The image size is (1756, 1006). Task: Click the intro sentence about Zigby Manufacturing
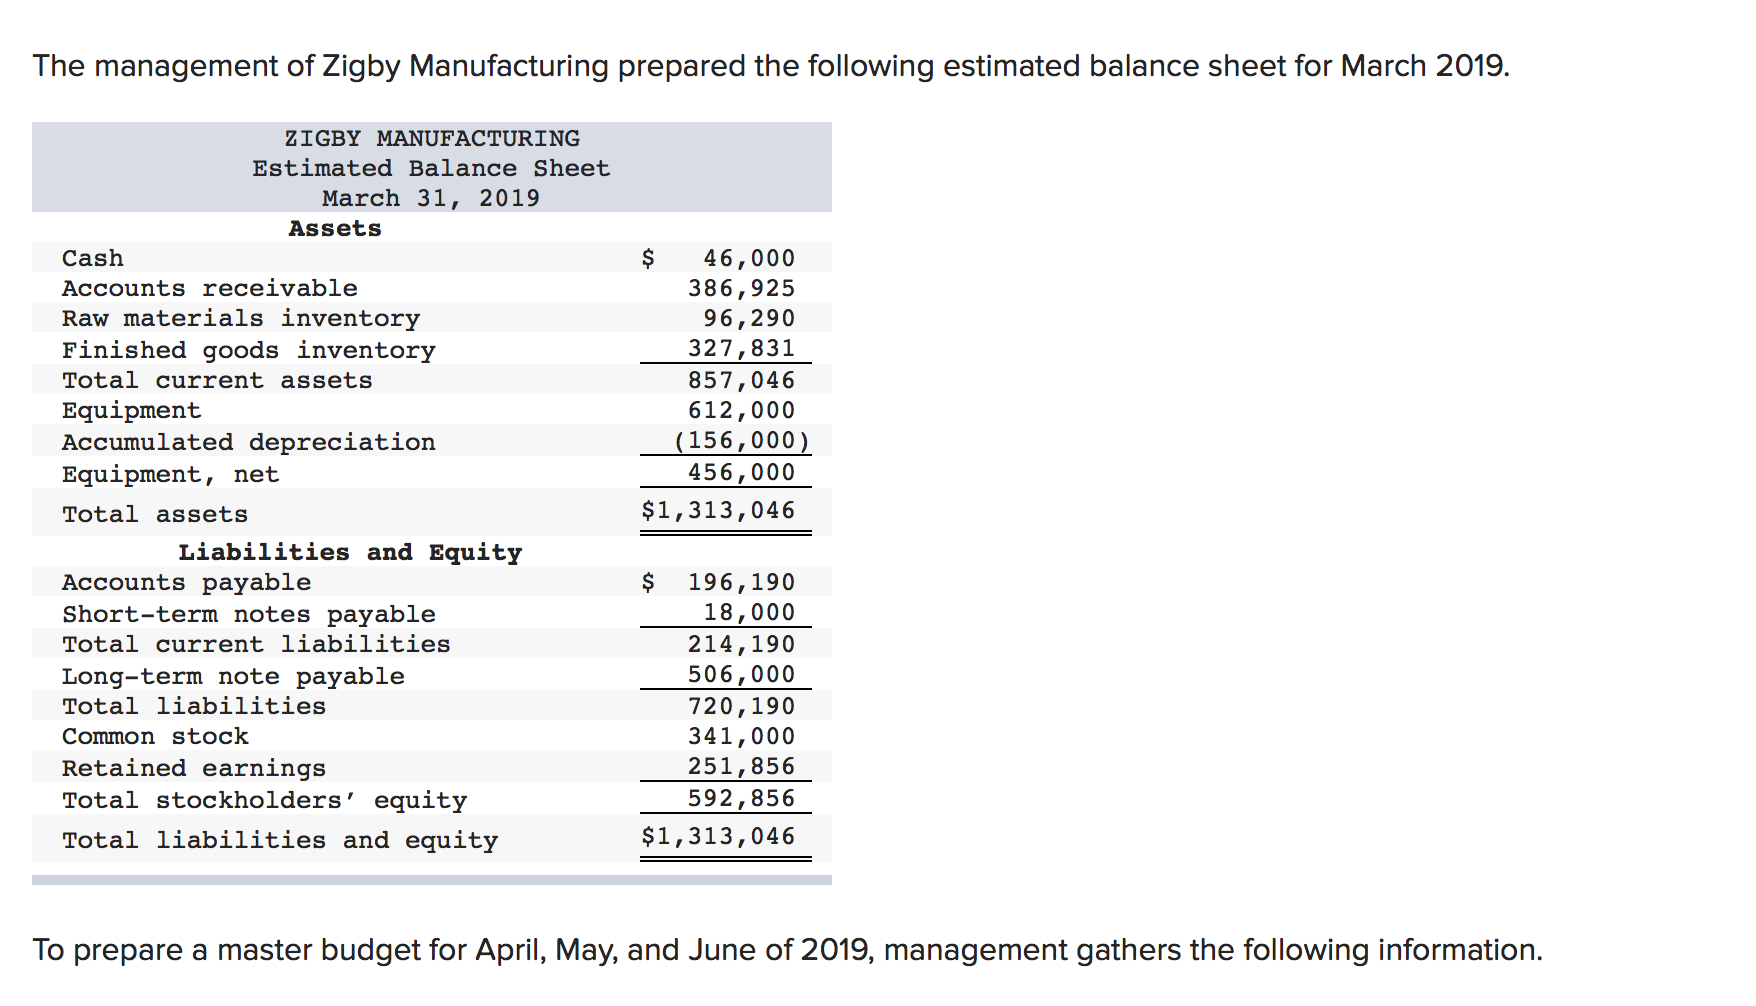pos(771,66)
